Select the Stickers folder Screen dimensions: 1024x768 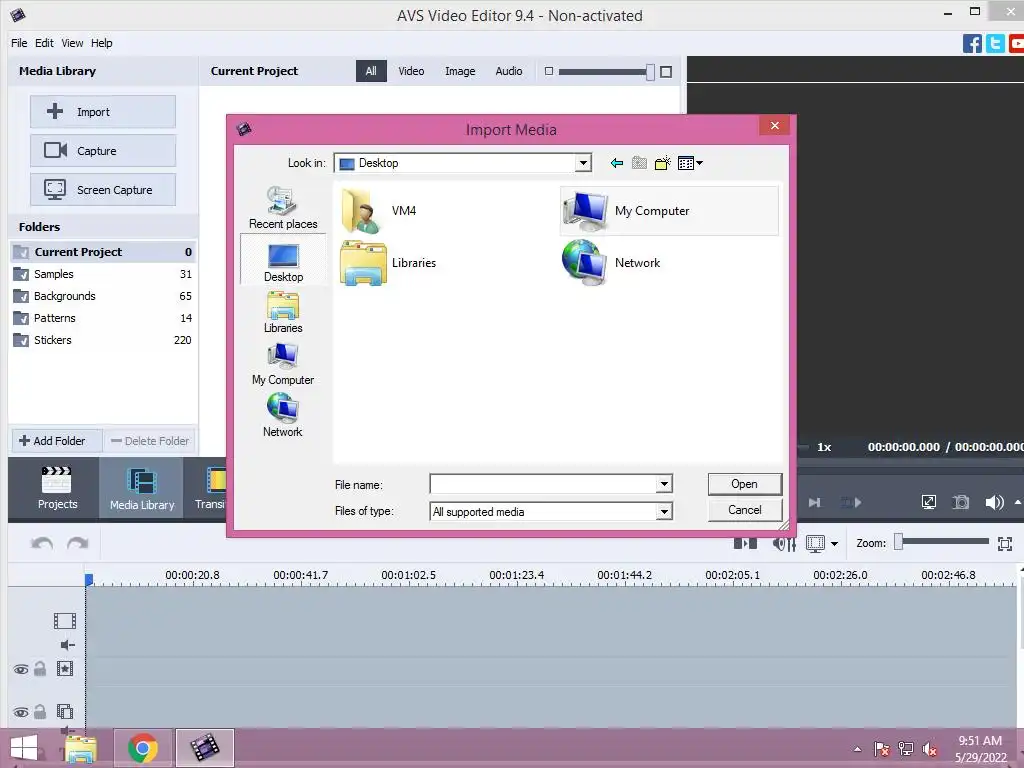coord(103,340)
